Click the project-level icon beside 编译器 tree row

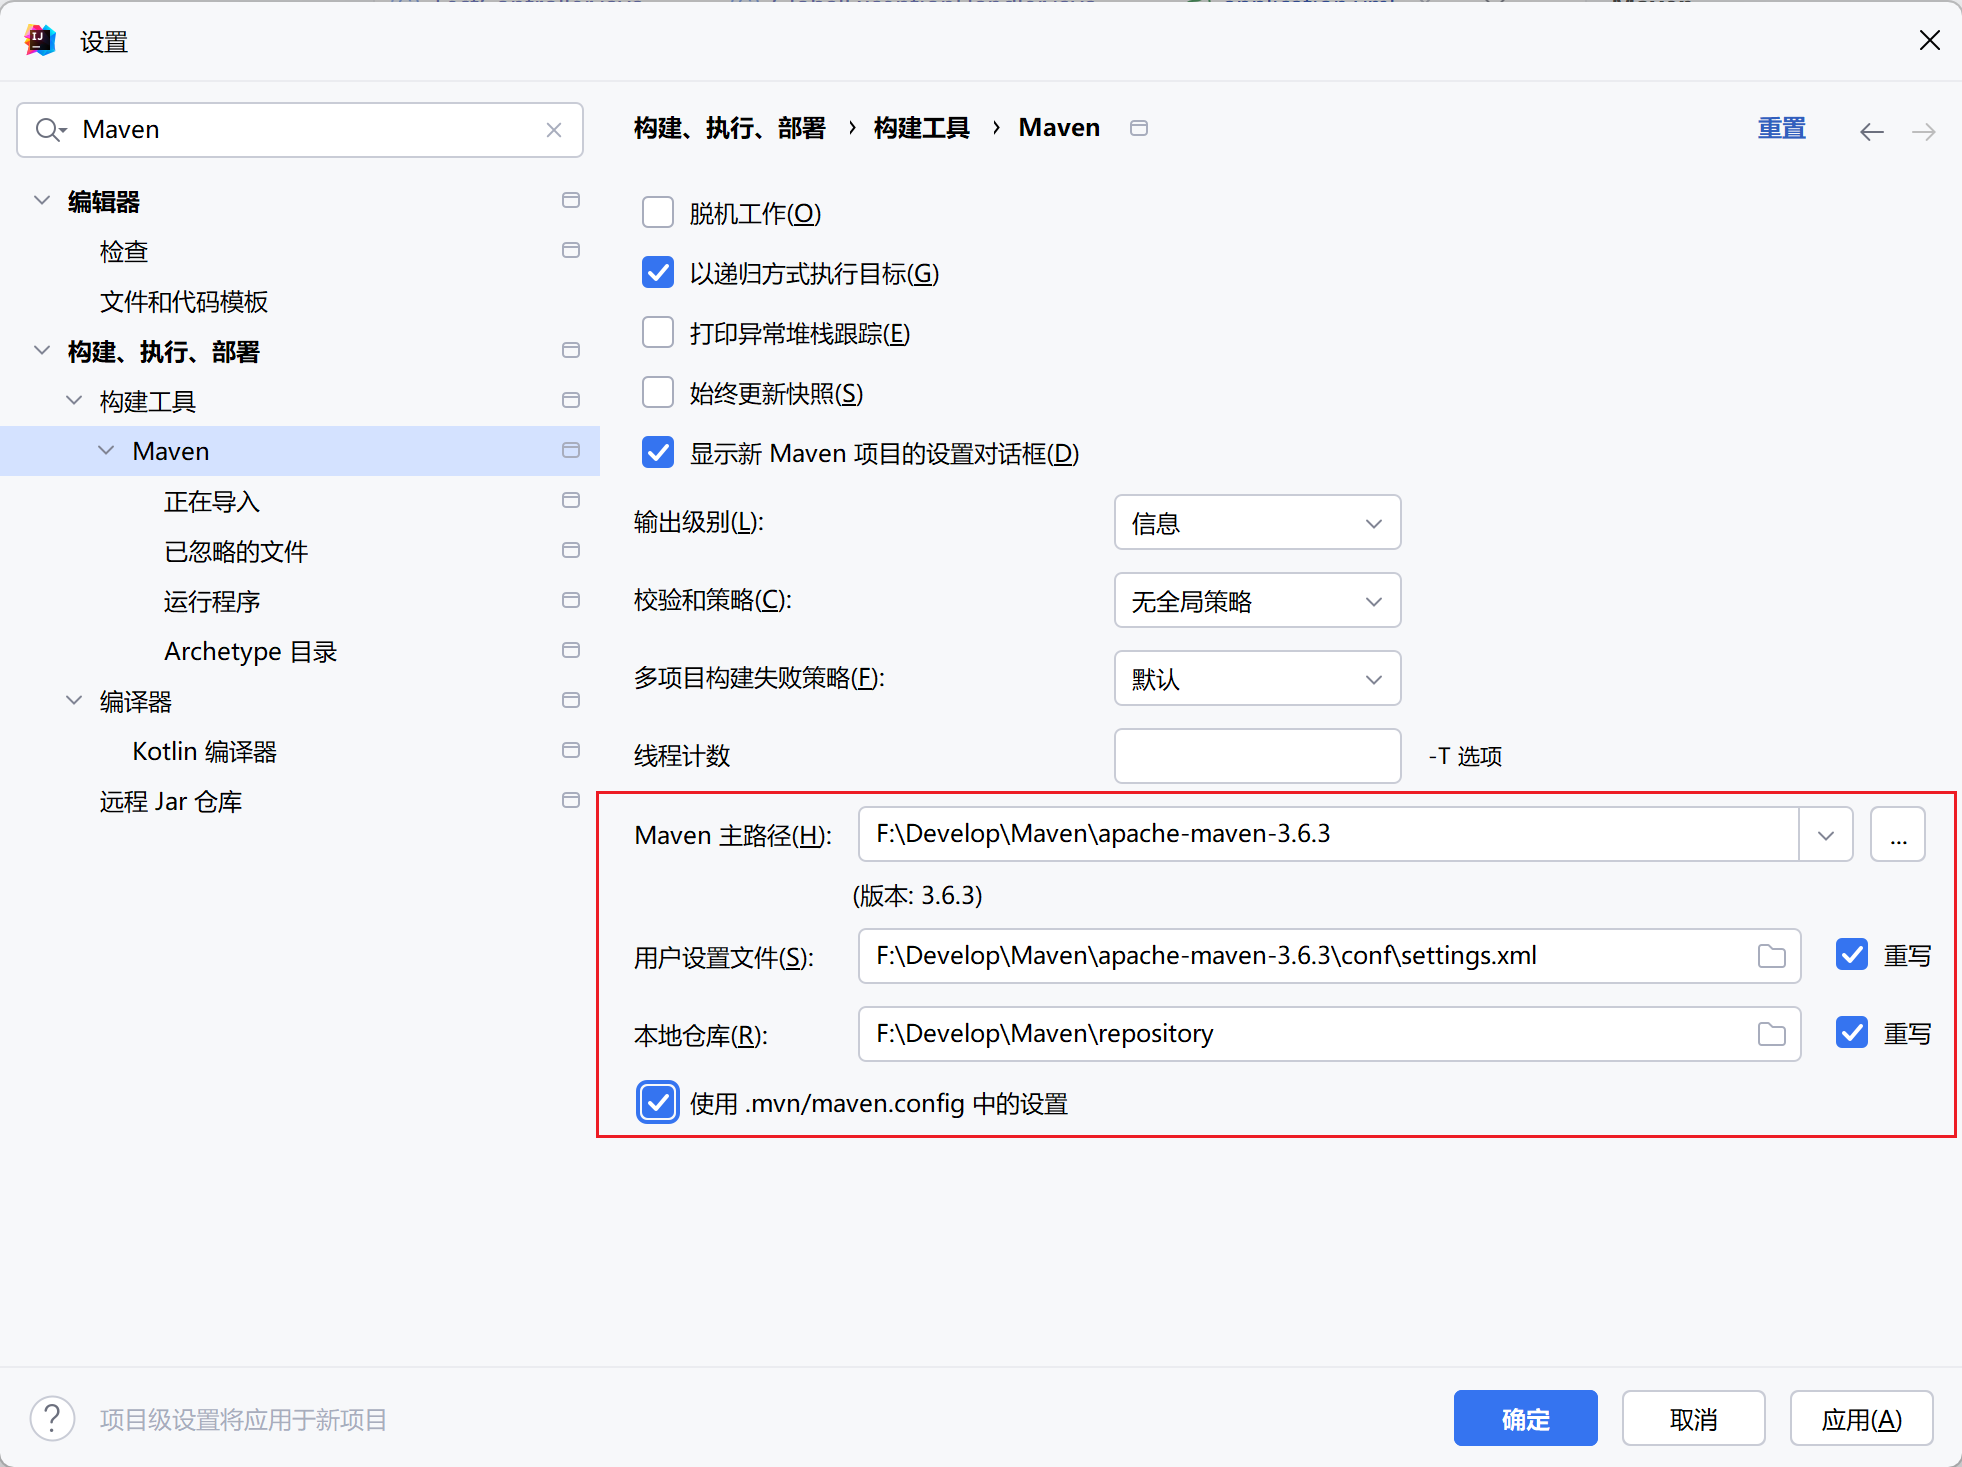571,700
